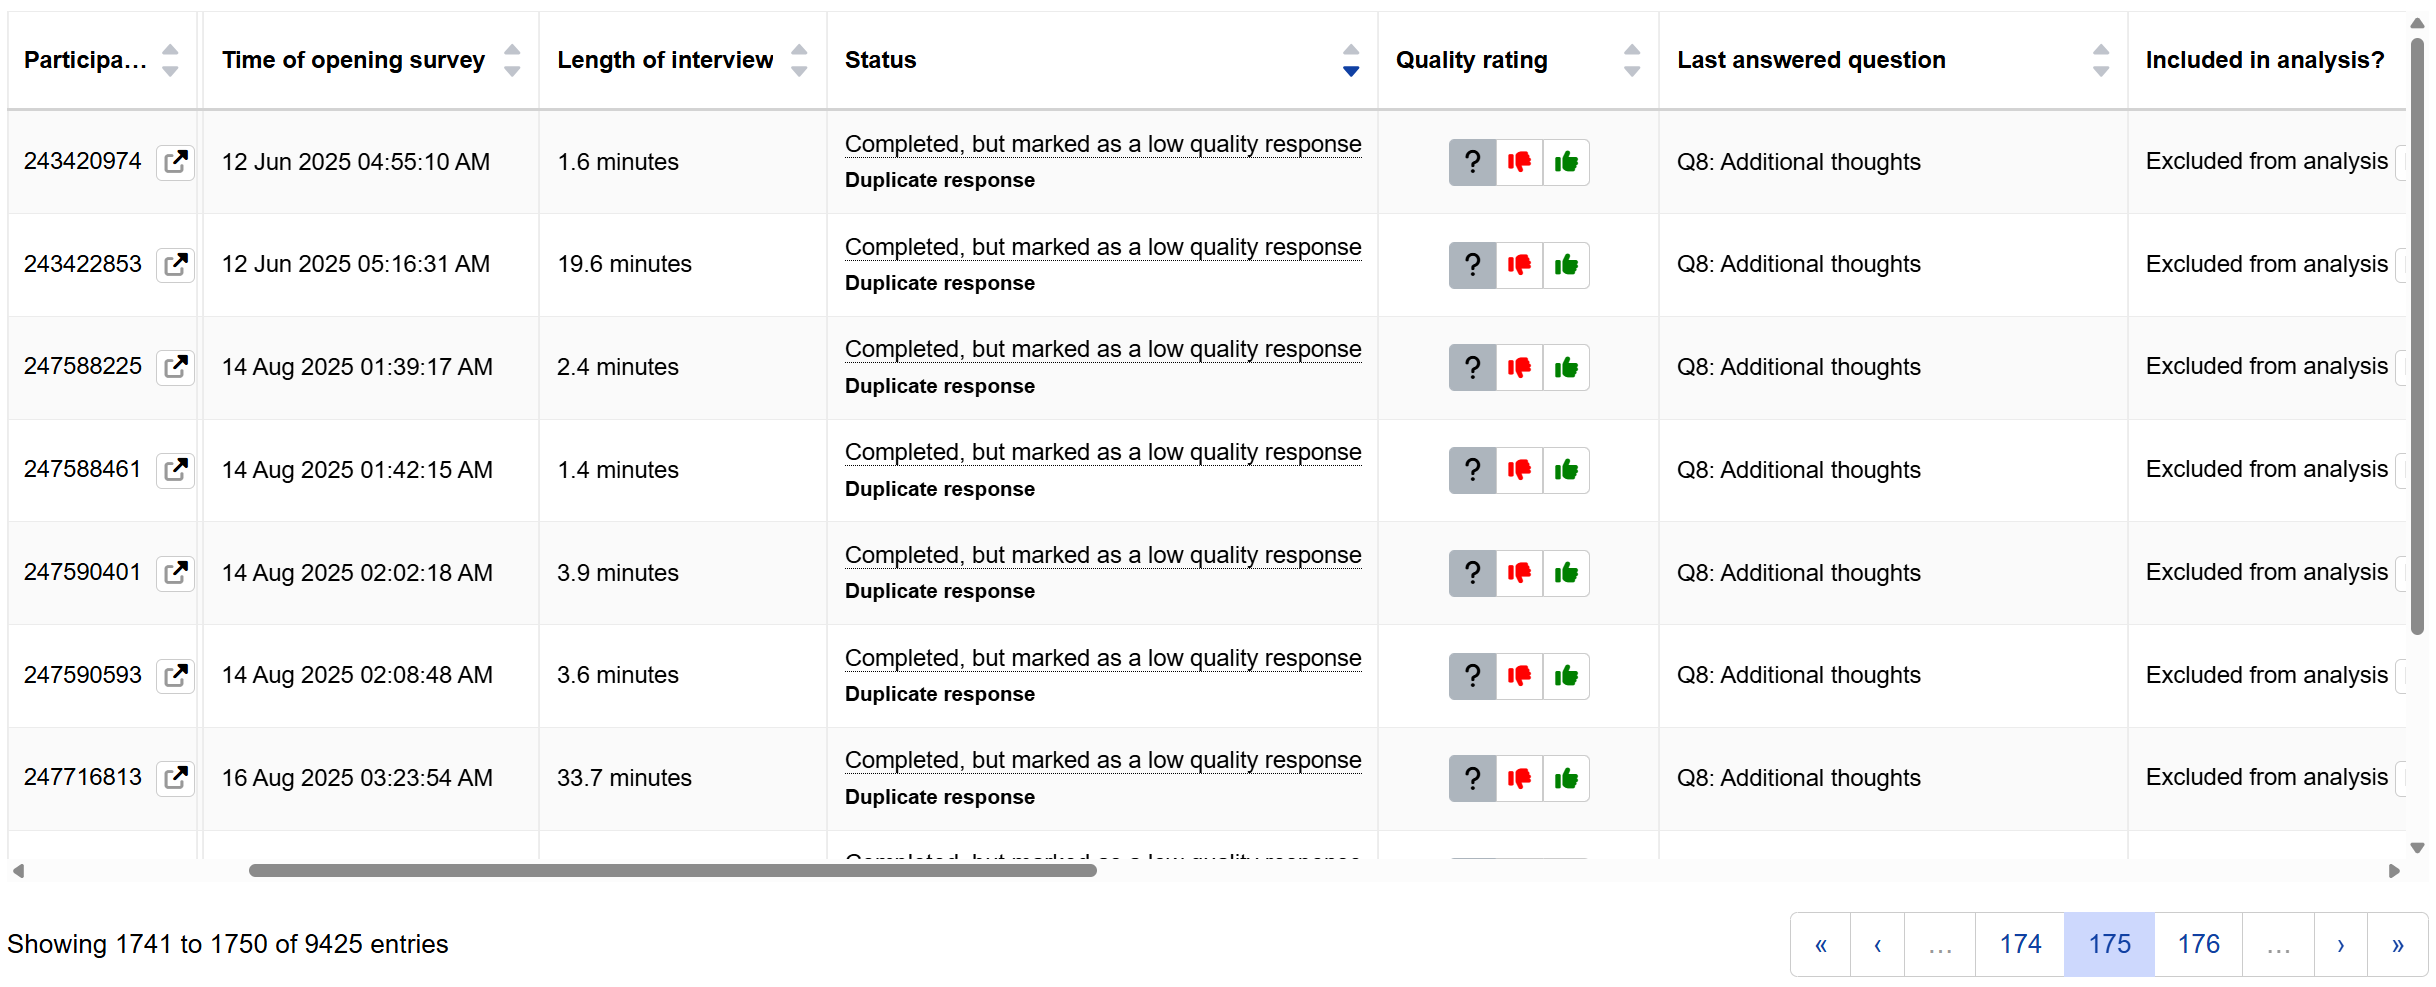This screenshot has width=2436, height=987.
Task: Set unknown quality for row 243420974
Action: [1472, 162]
